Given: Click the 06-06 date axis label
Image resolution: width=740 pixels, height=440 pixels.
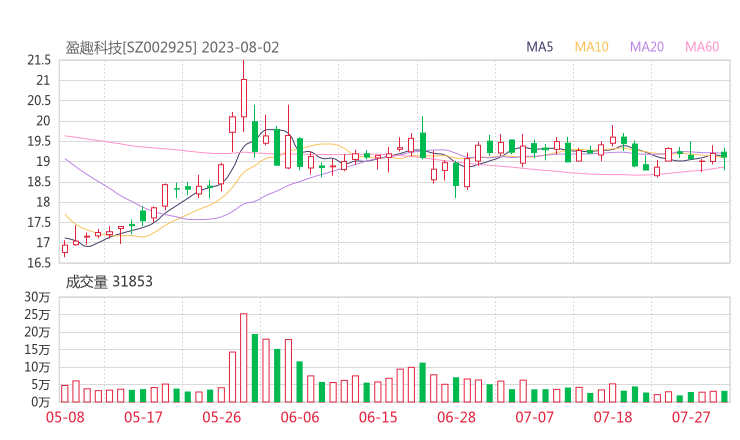Looking at the screenshot, I should point(300,417).
